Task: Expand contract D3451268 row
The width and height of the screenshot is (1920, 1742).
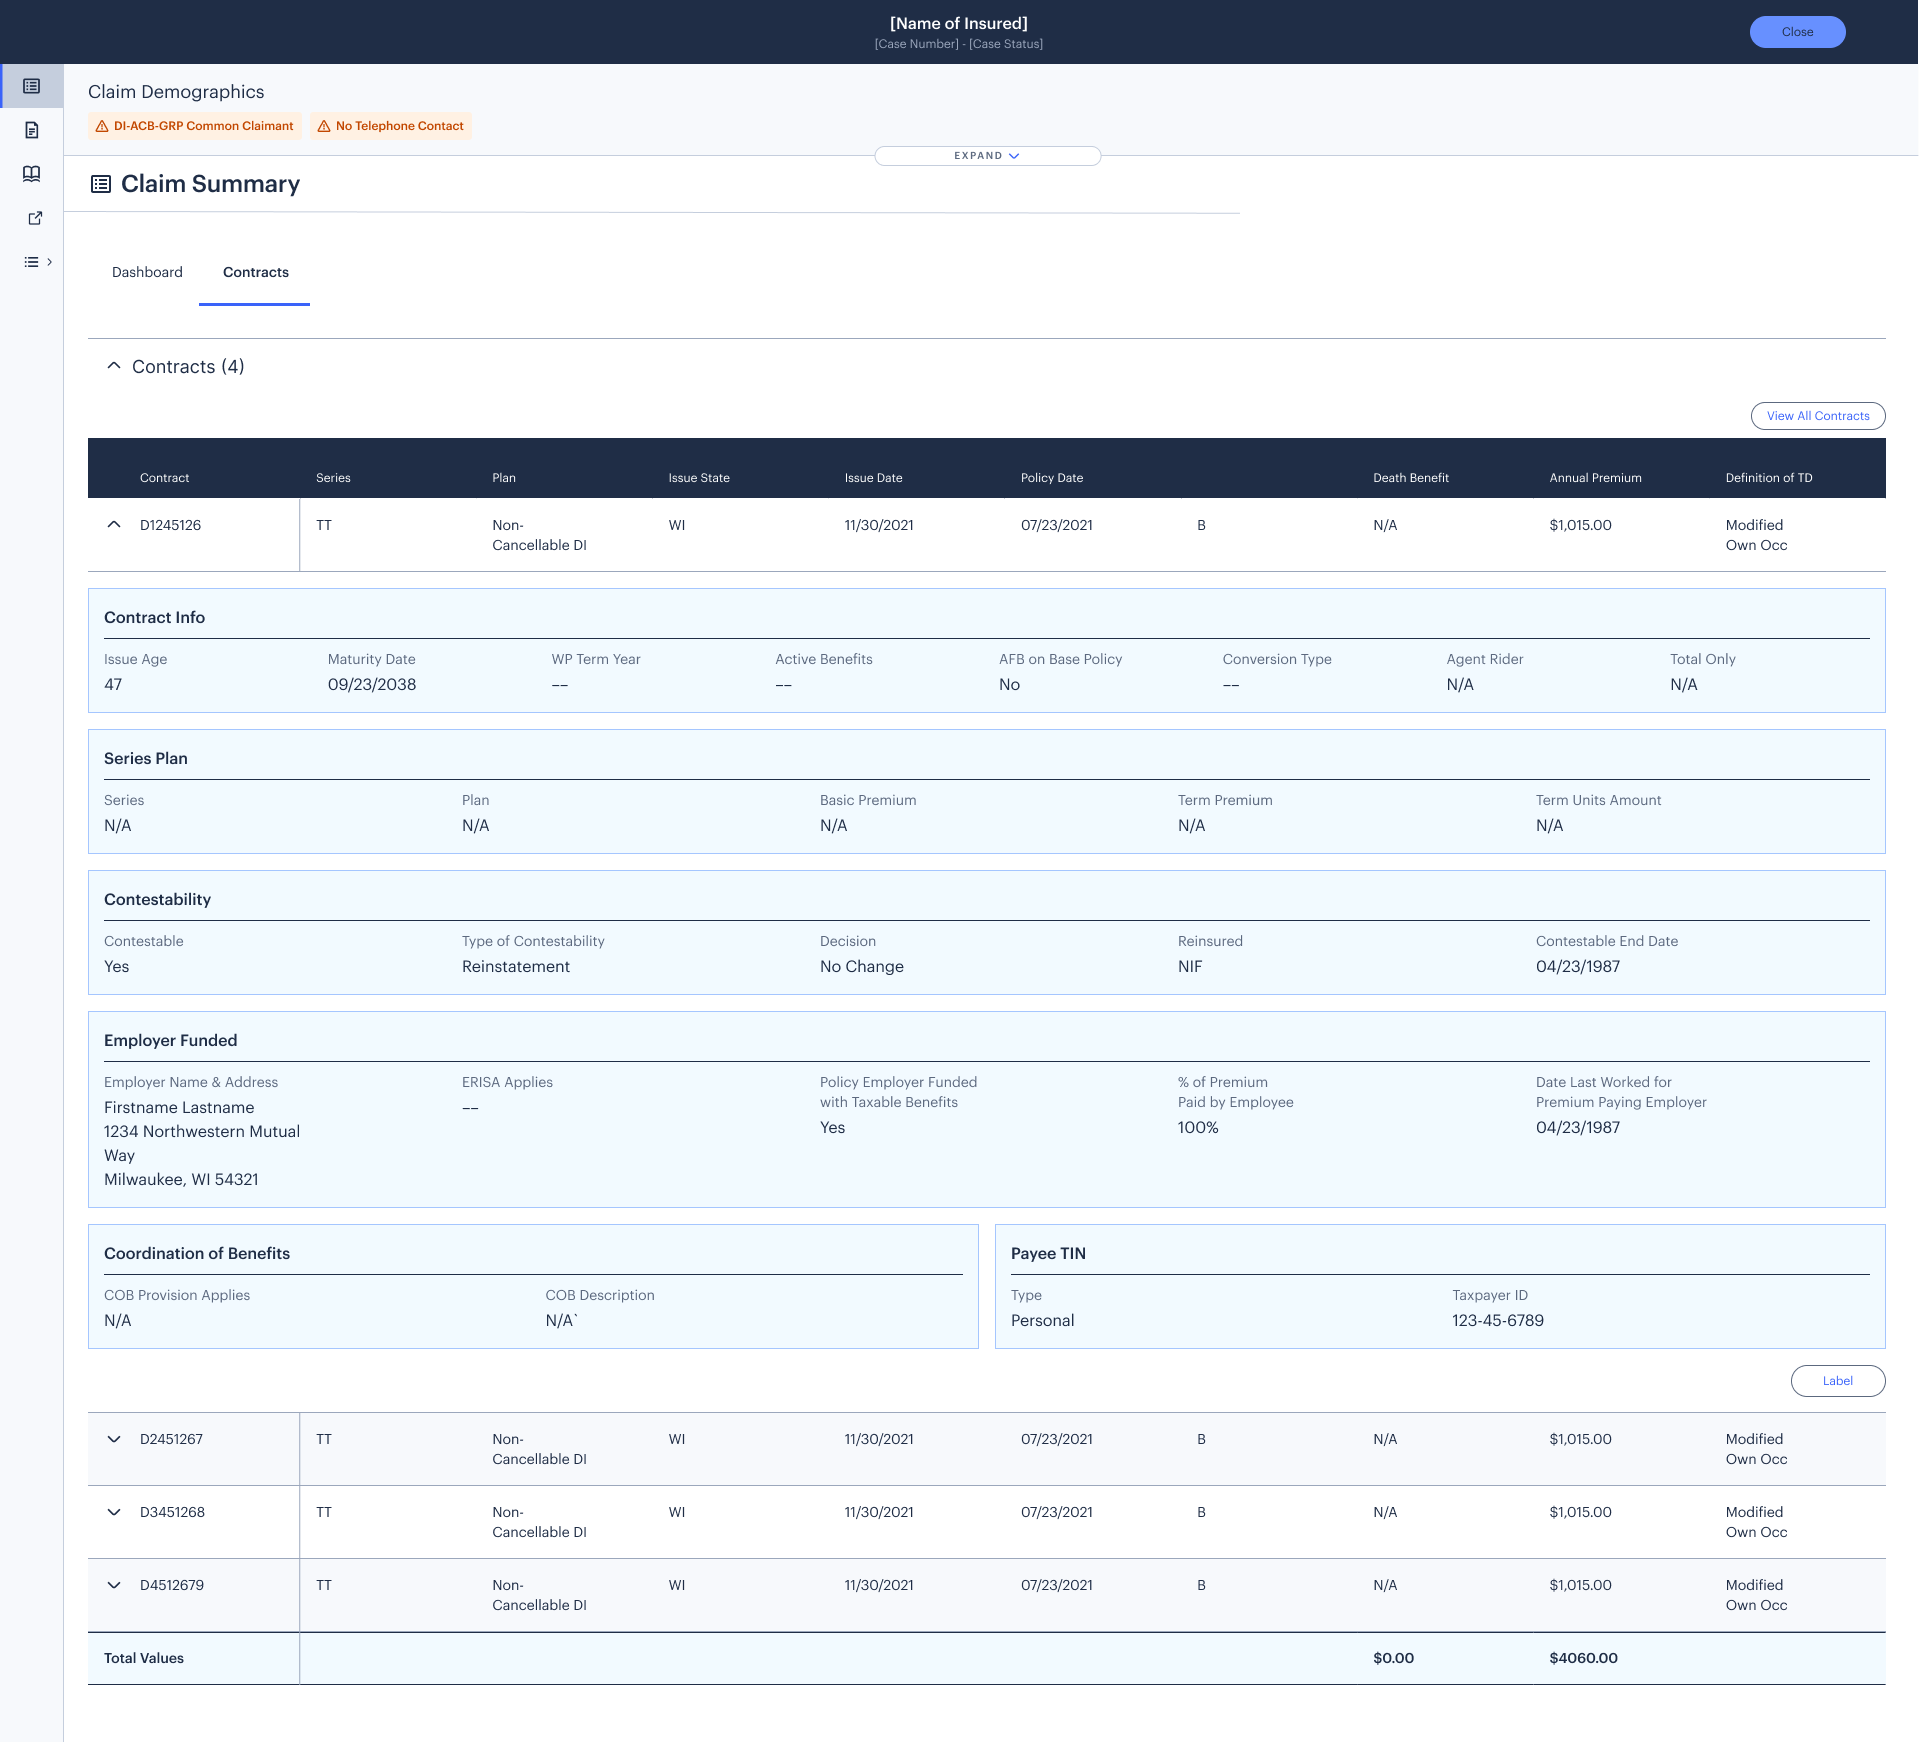Action: pyautogui.click(x=114, y=1512)
